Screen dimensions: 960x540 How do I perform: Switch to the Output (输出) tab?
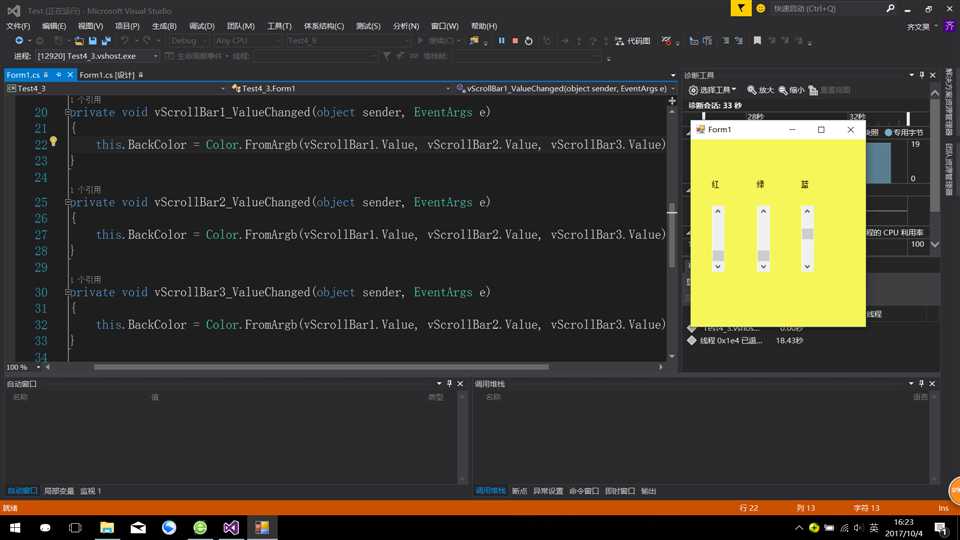(648, 491)
